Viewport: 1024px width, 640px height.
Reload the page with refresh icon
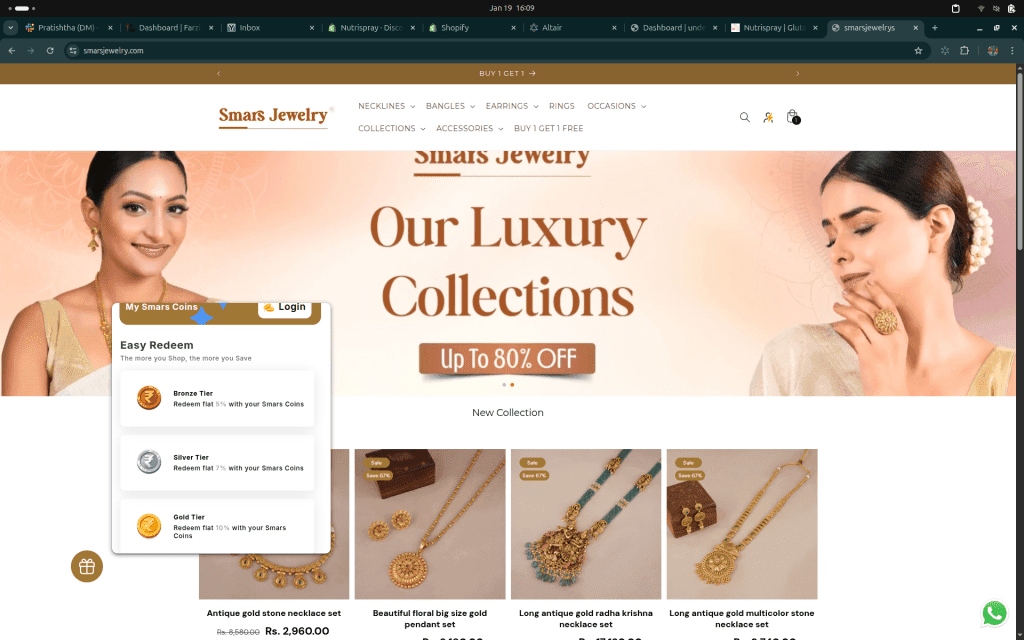(x=50, y=50)
